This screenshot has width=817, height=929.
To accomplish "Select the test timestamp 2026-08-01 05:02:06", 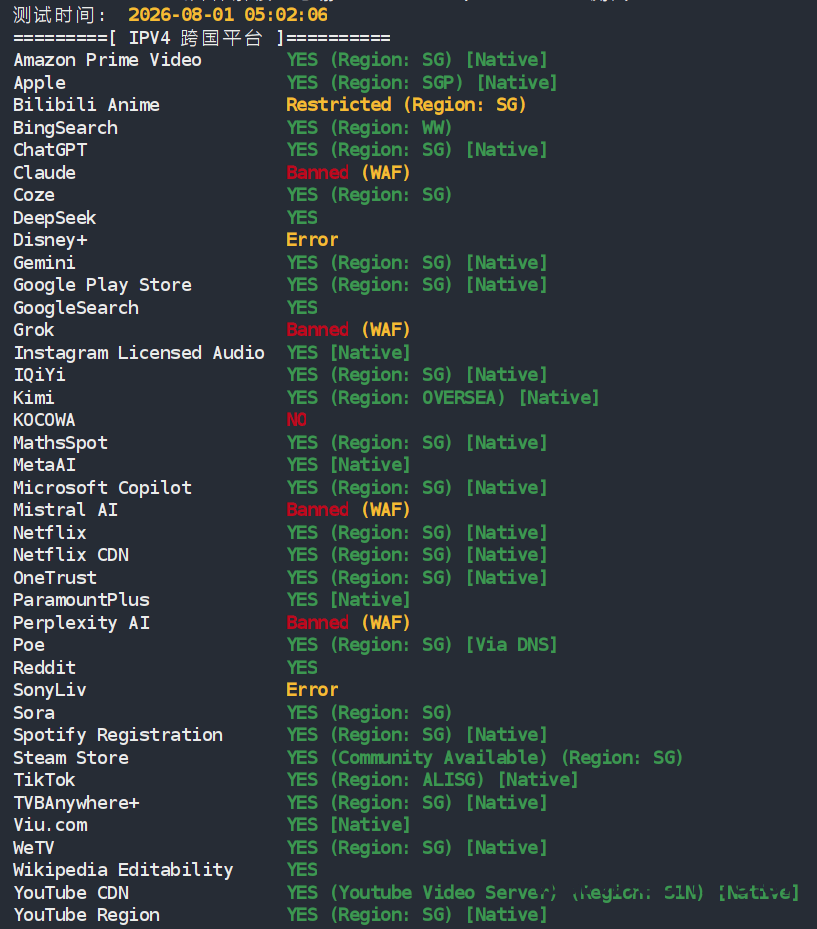I will 228,15.
